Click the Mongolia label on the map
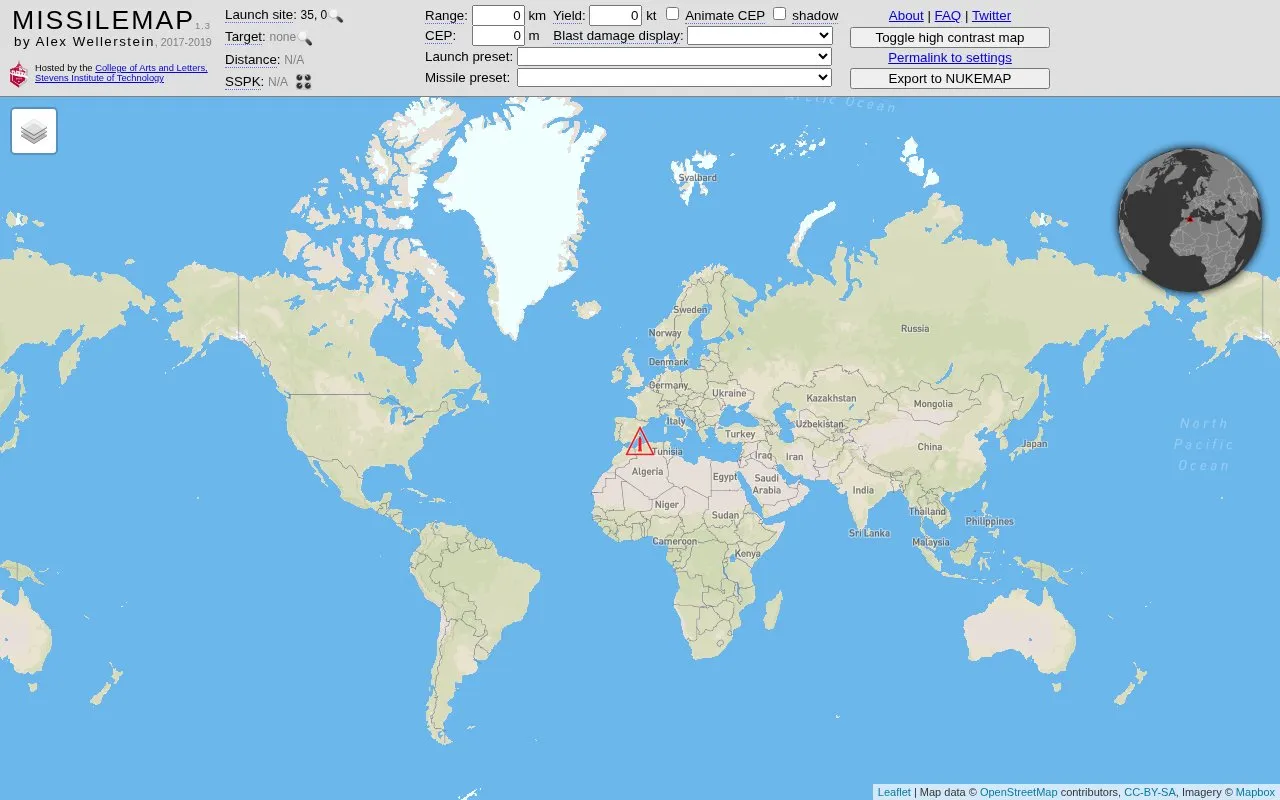Screen dimensions: 1280x800 point(934,404)
